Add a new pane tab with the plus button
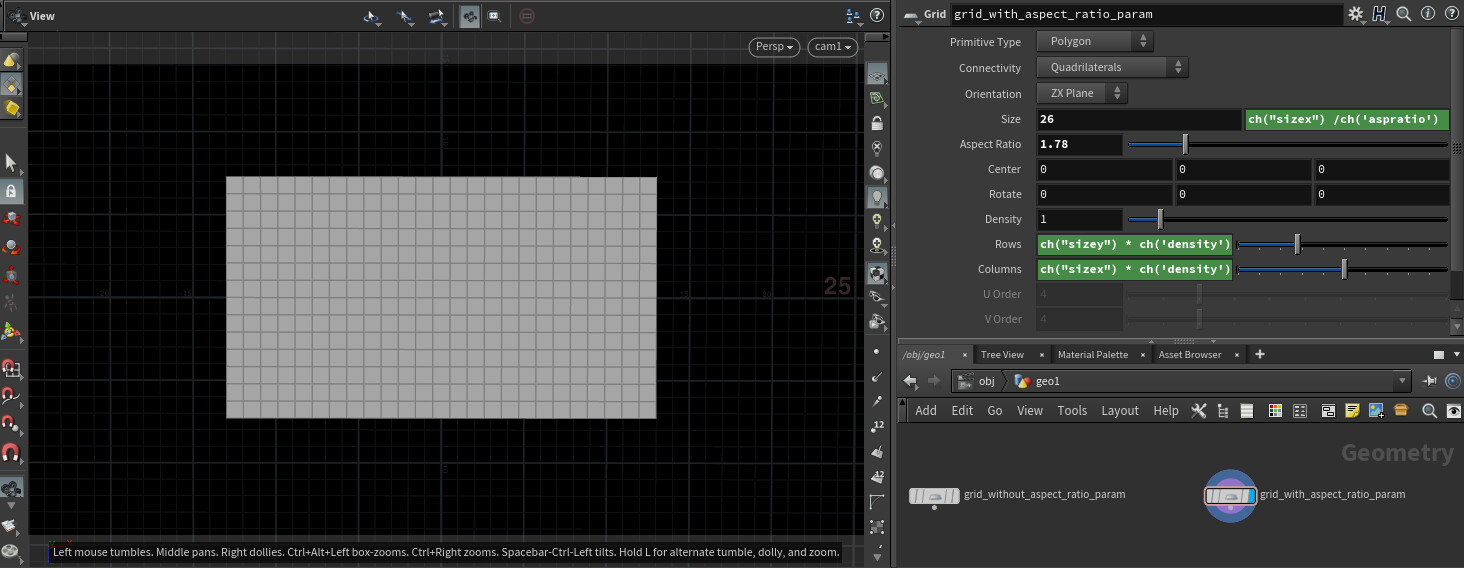Viewport: 1464px width, 568px height. 1259,354
